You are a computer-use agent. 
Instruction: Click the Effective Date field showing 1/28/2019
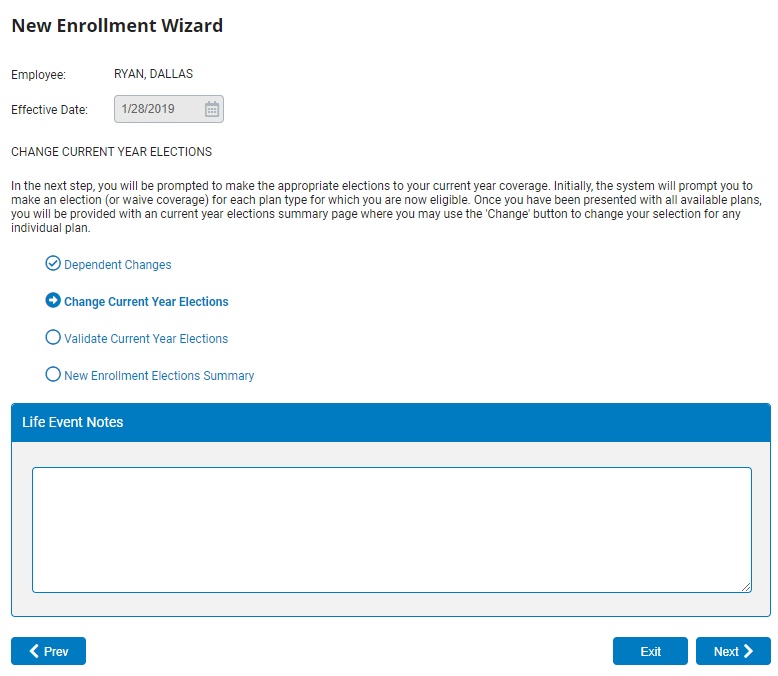pyautogui.click(x=156, y=109)
